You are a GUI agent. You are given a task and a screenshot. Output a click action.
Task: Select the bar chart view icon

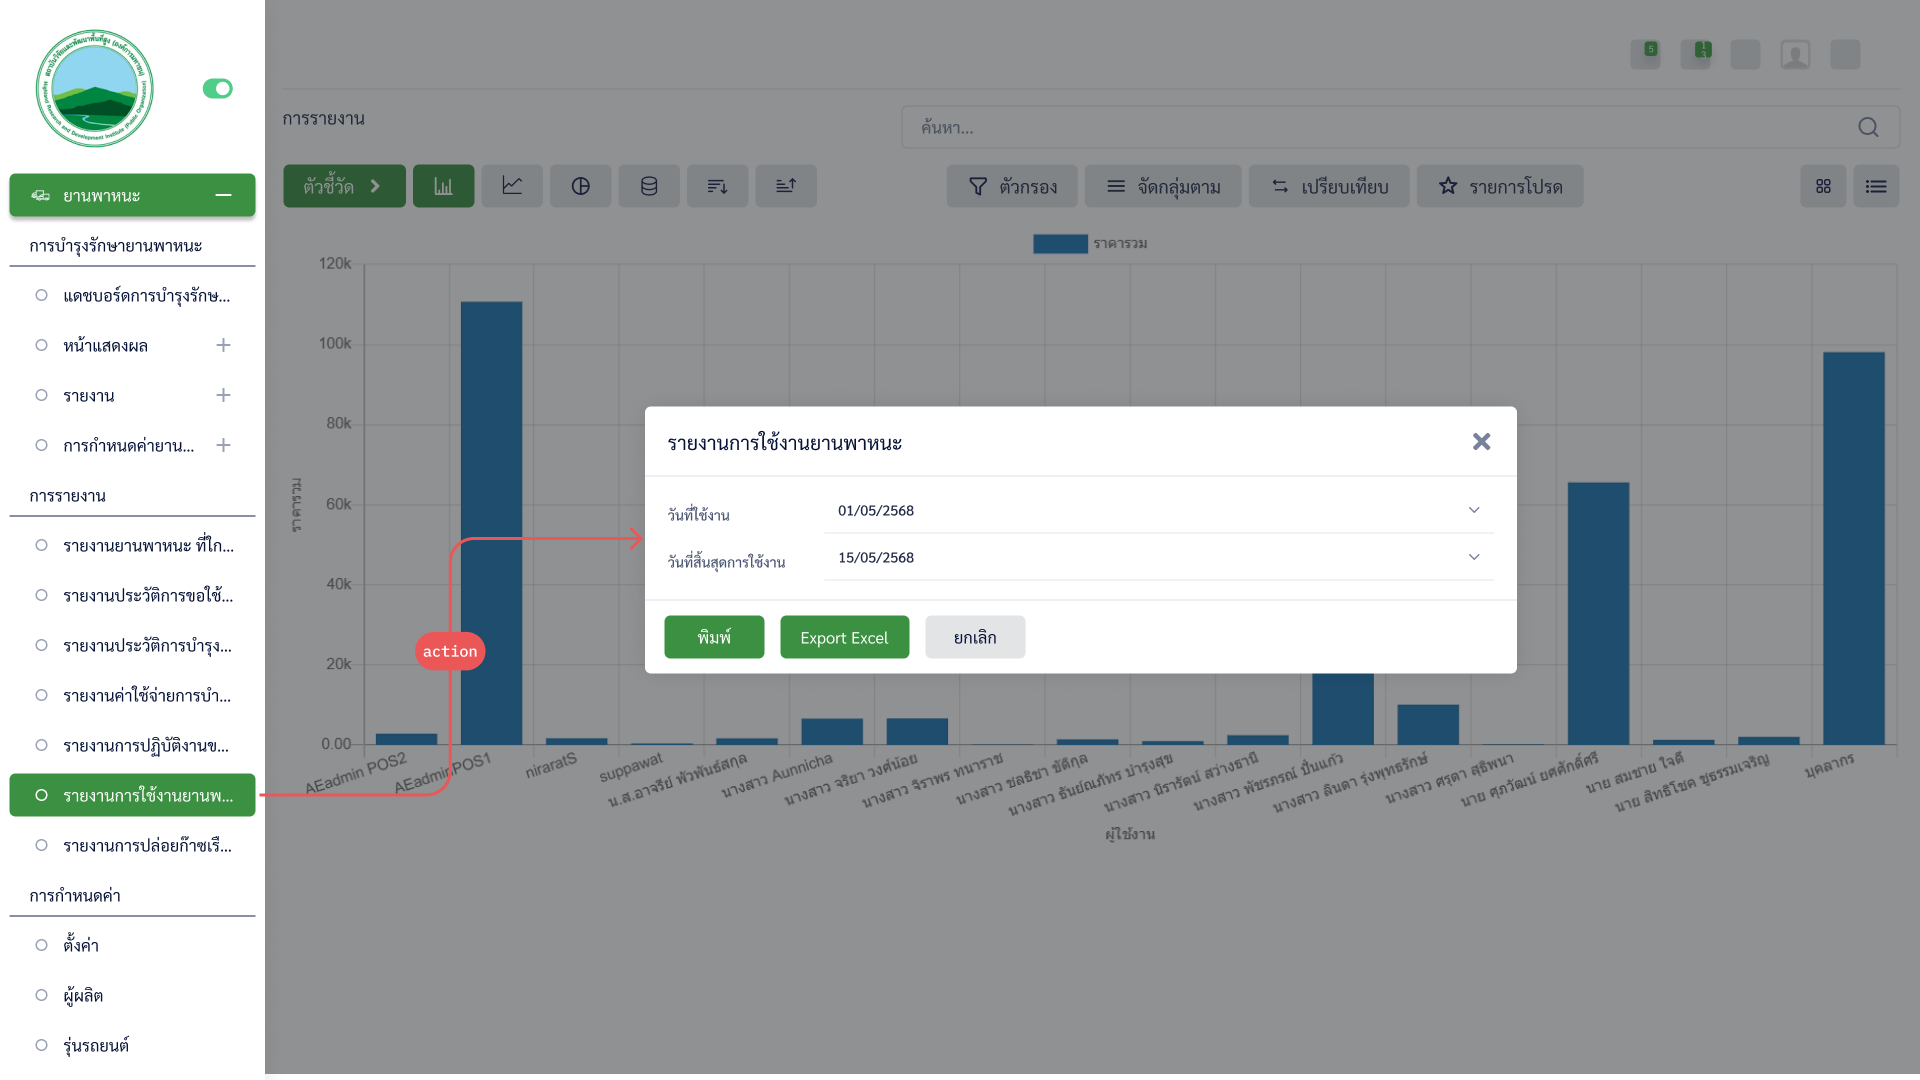[x=443, y=186]
